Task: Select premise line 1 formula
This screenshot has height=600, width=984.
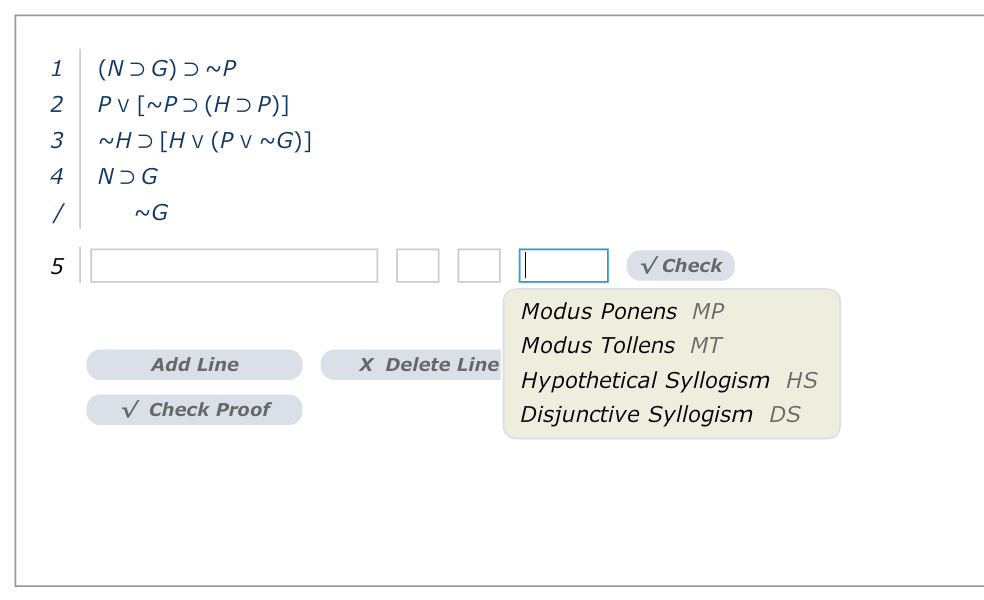Action: [165, 68]
